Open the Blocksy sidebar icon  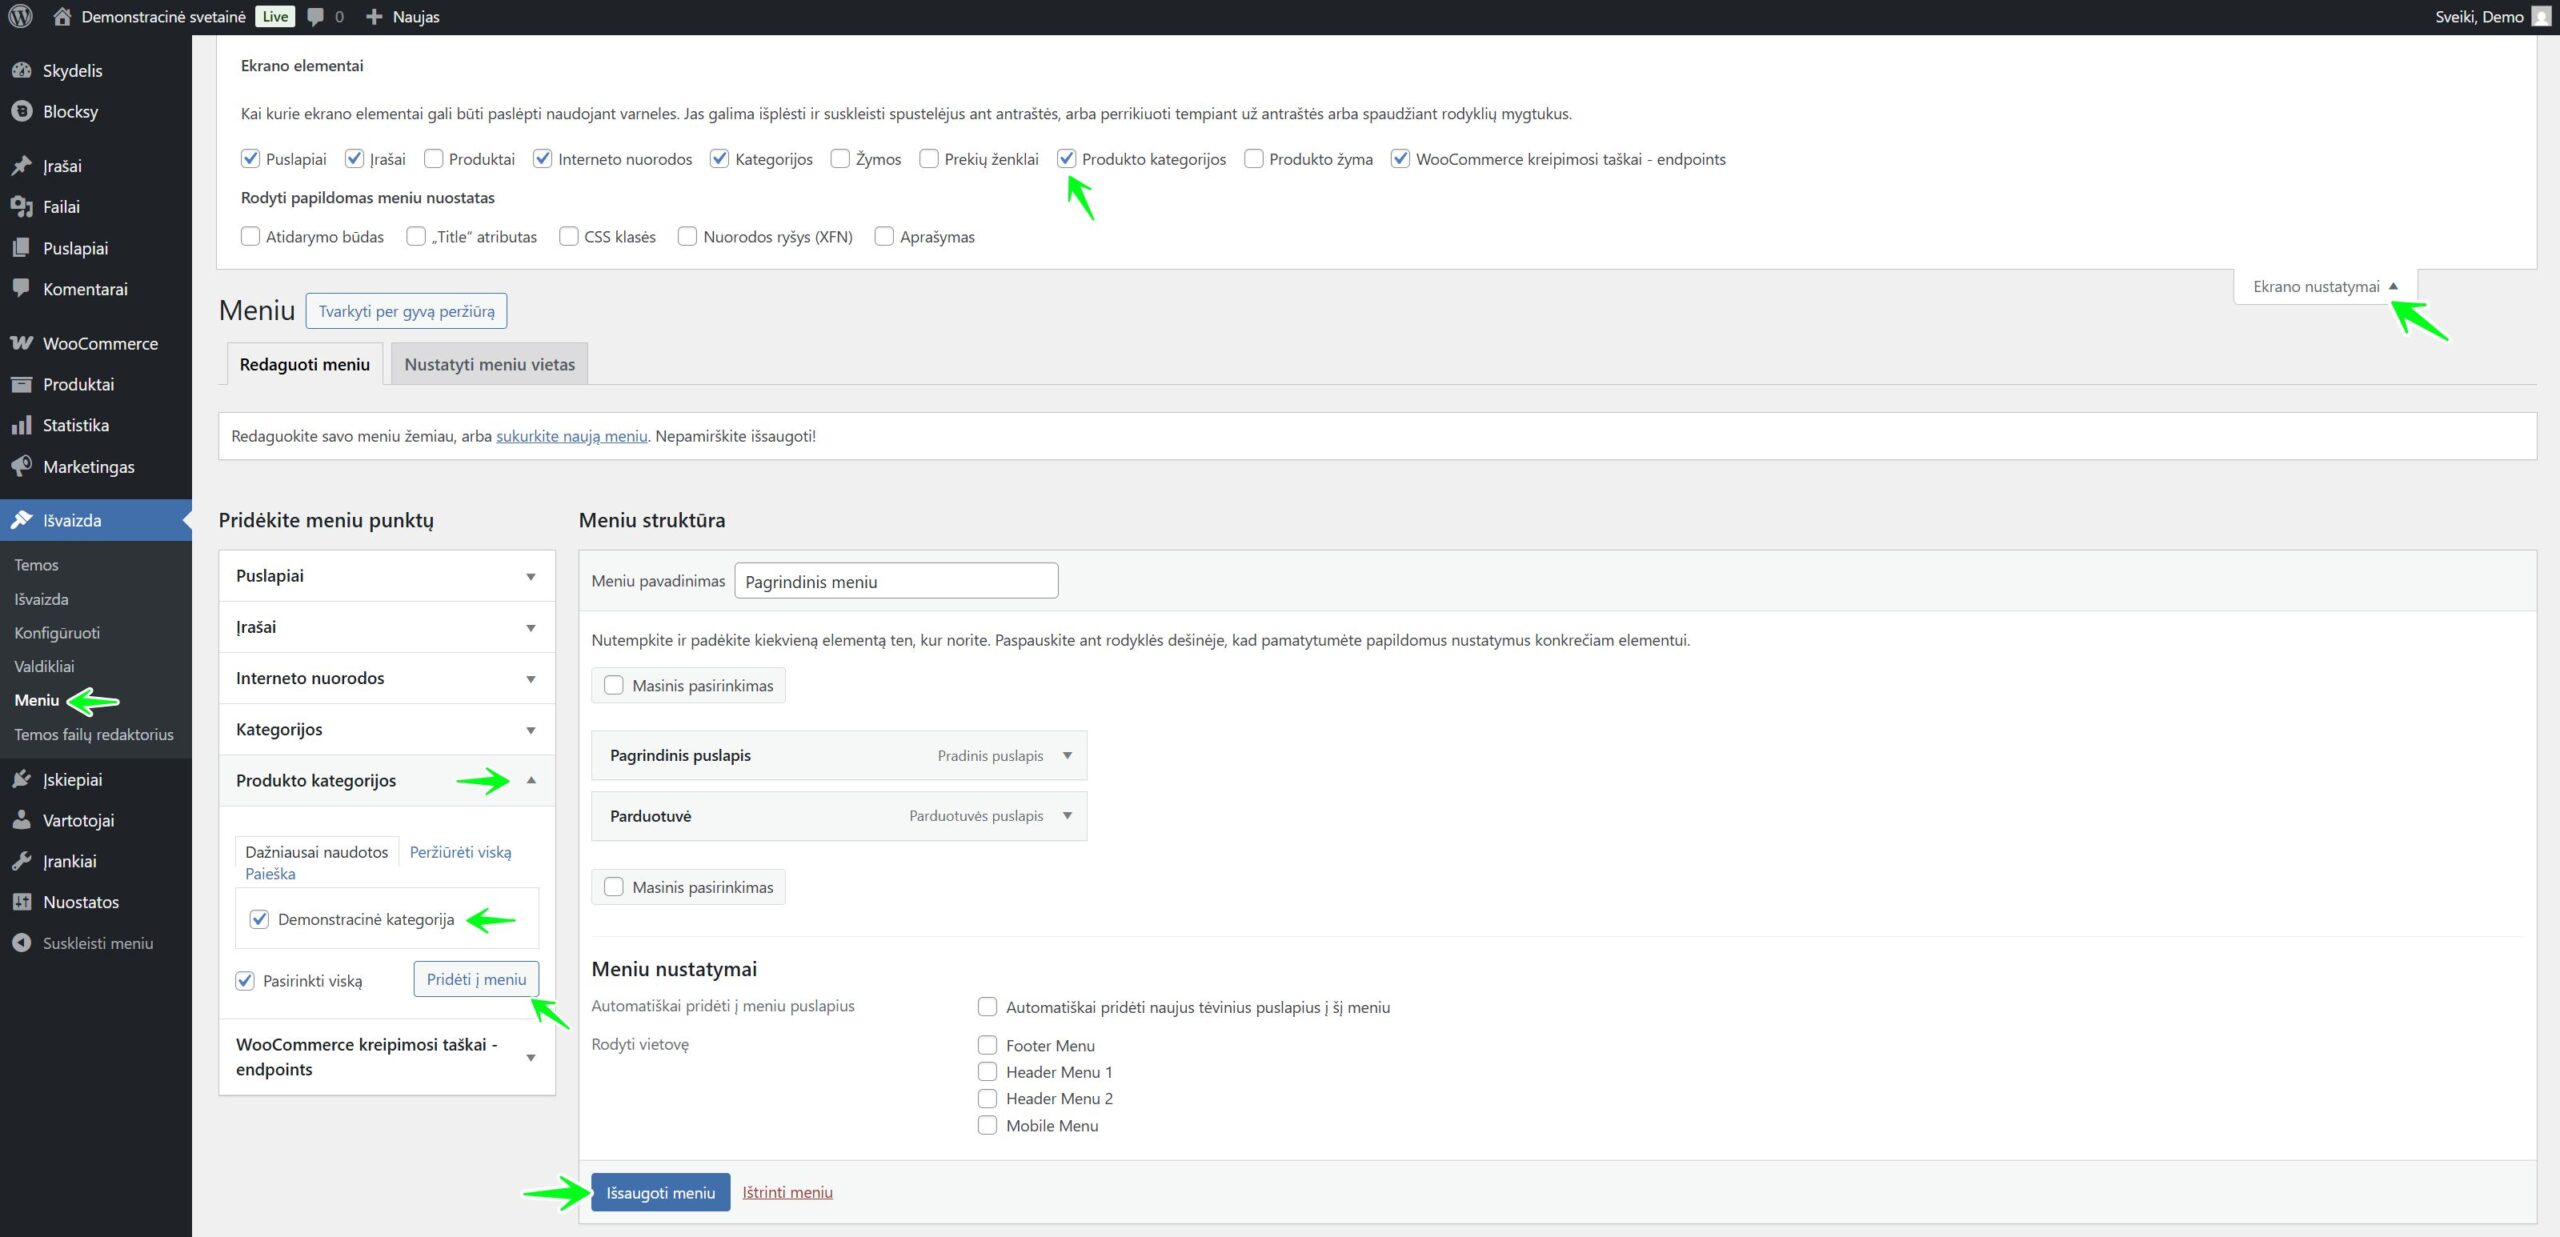point(21,111)
